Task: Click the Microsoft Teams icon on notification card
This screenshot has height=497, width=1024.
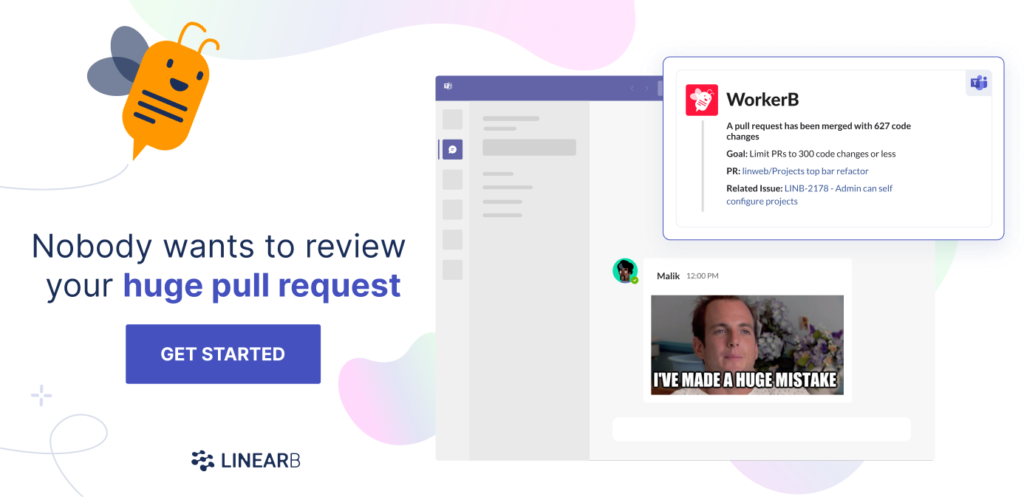Action: coord(978,83)
